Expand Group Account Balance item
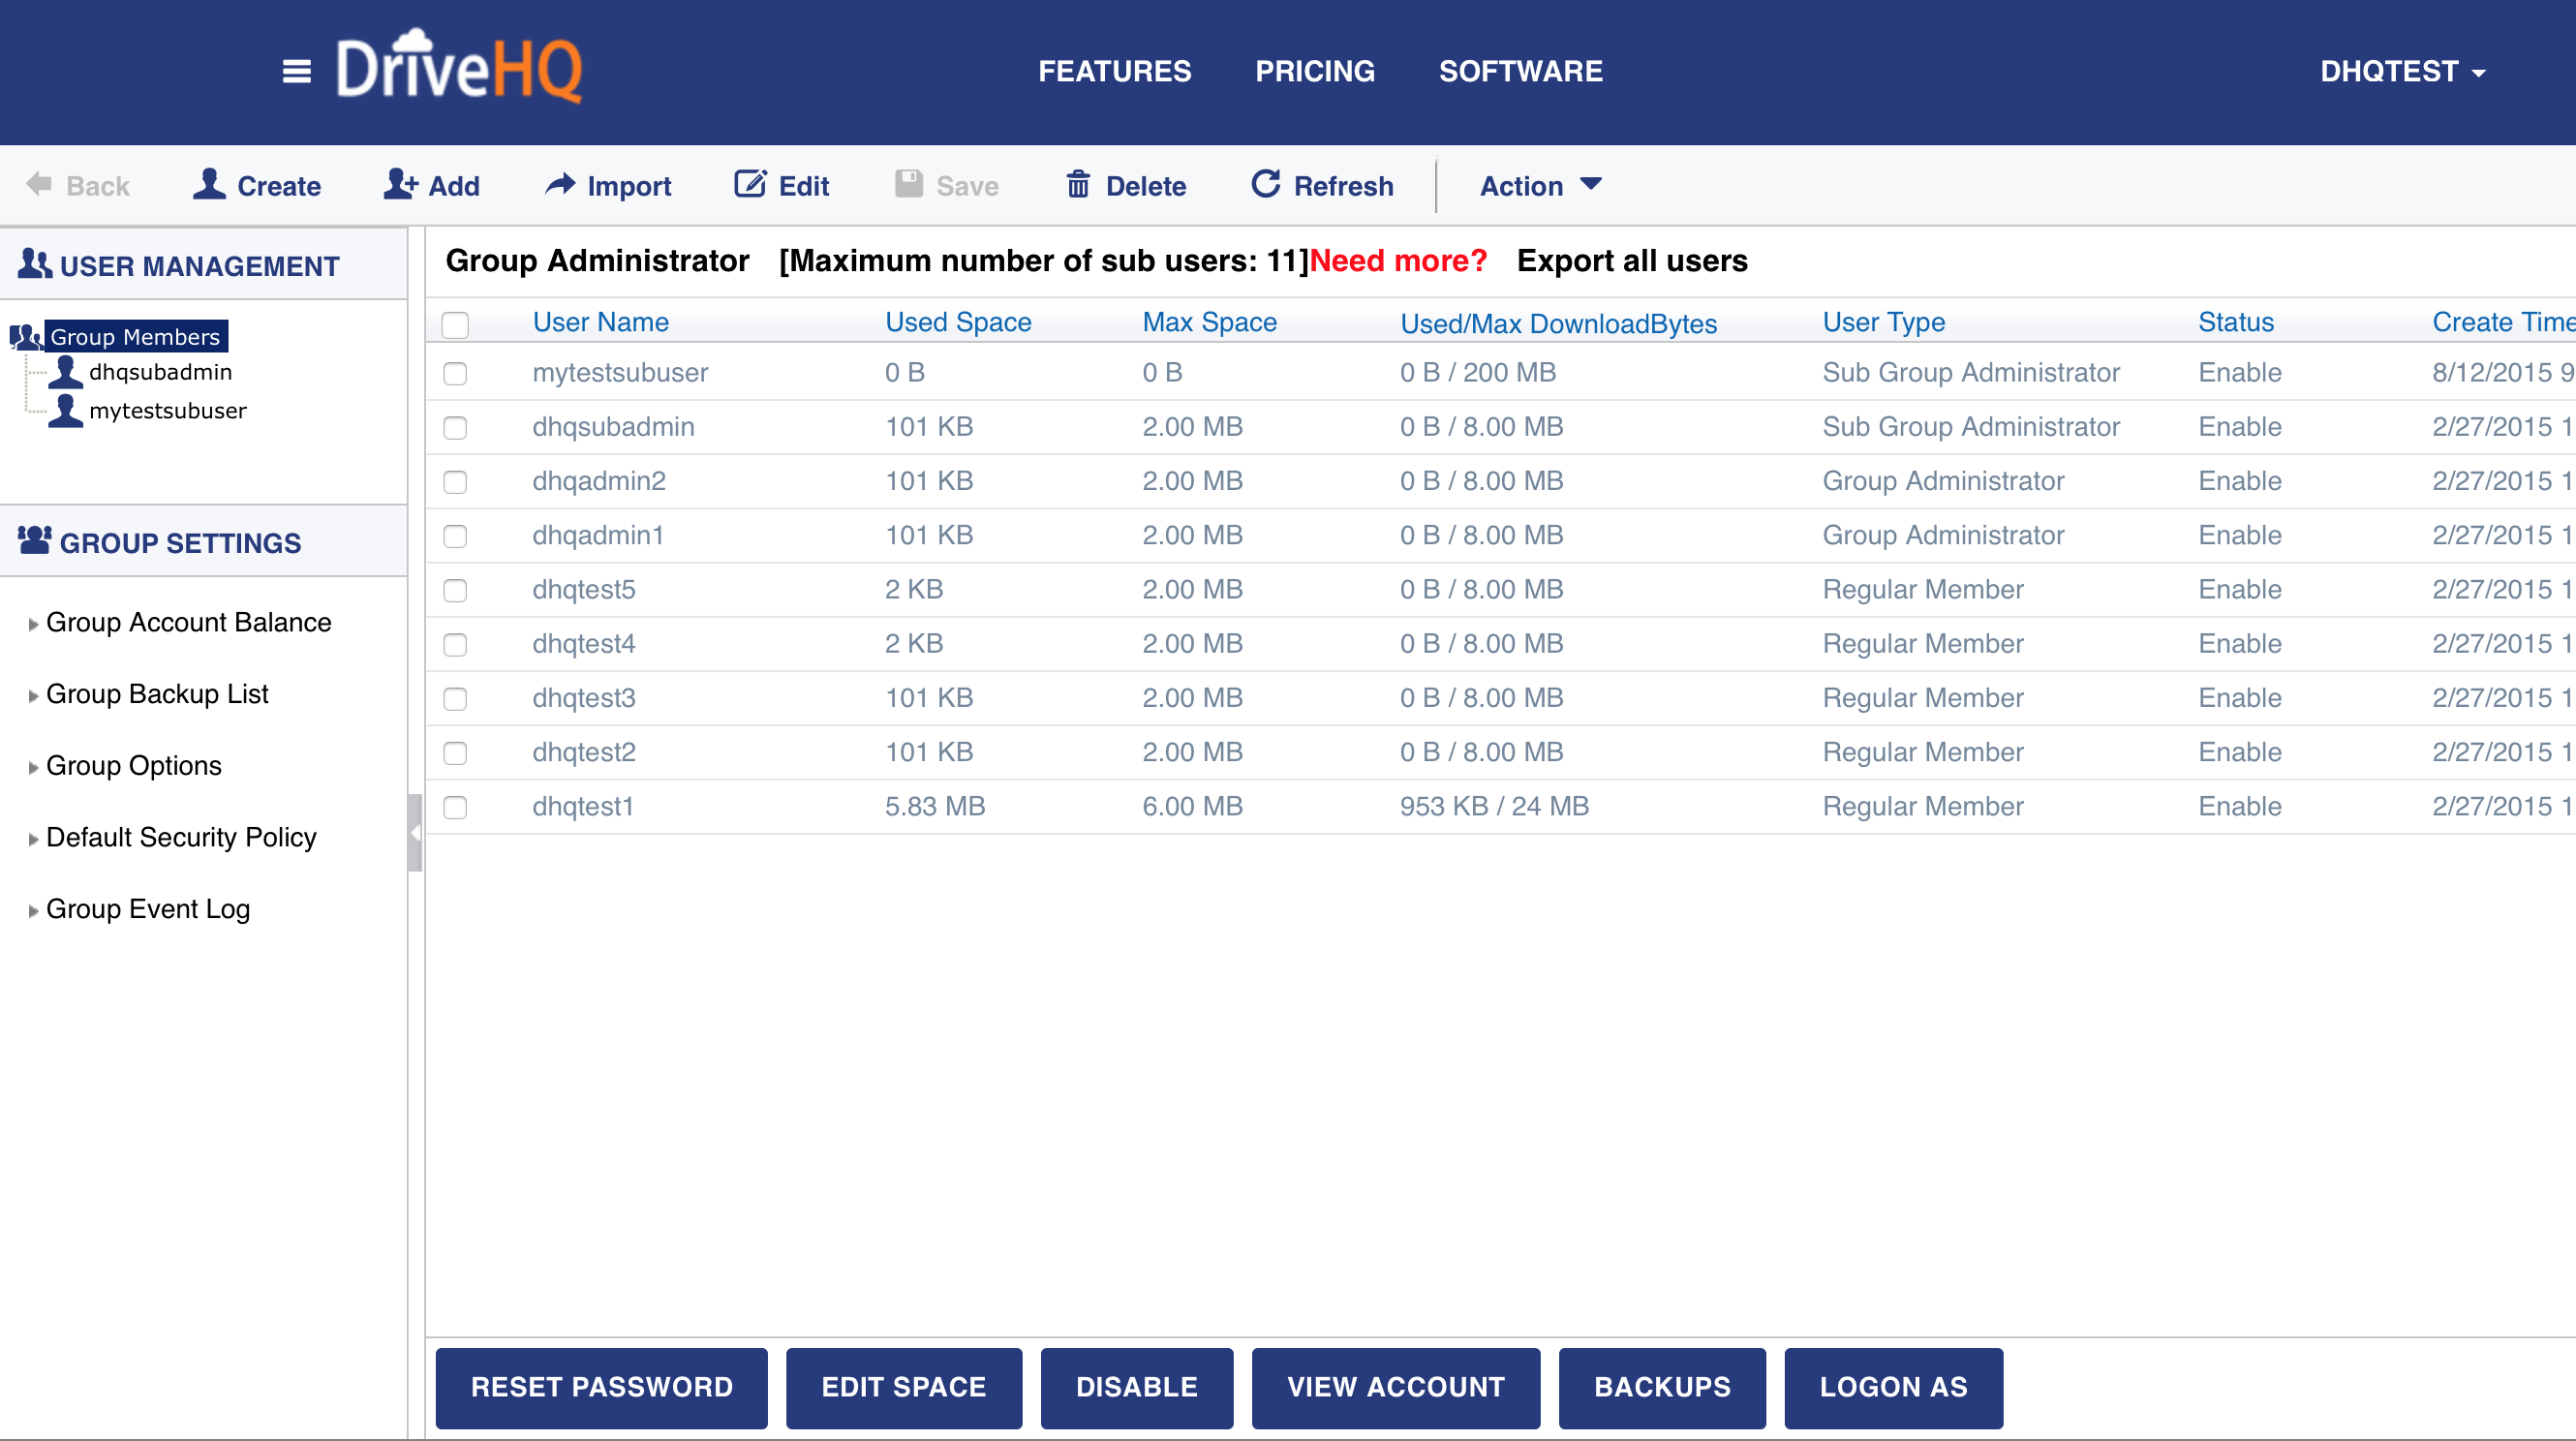 [x=188, y=622]
